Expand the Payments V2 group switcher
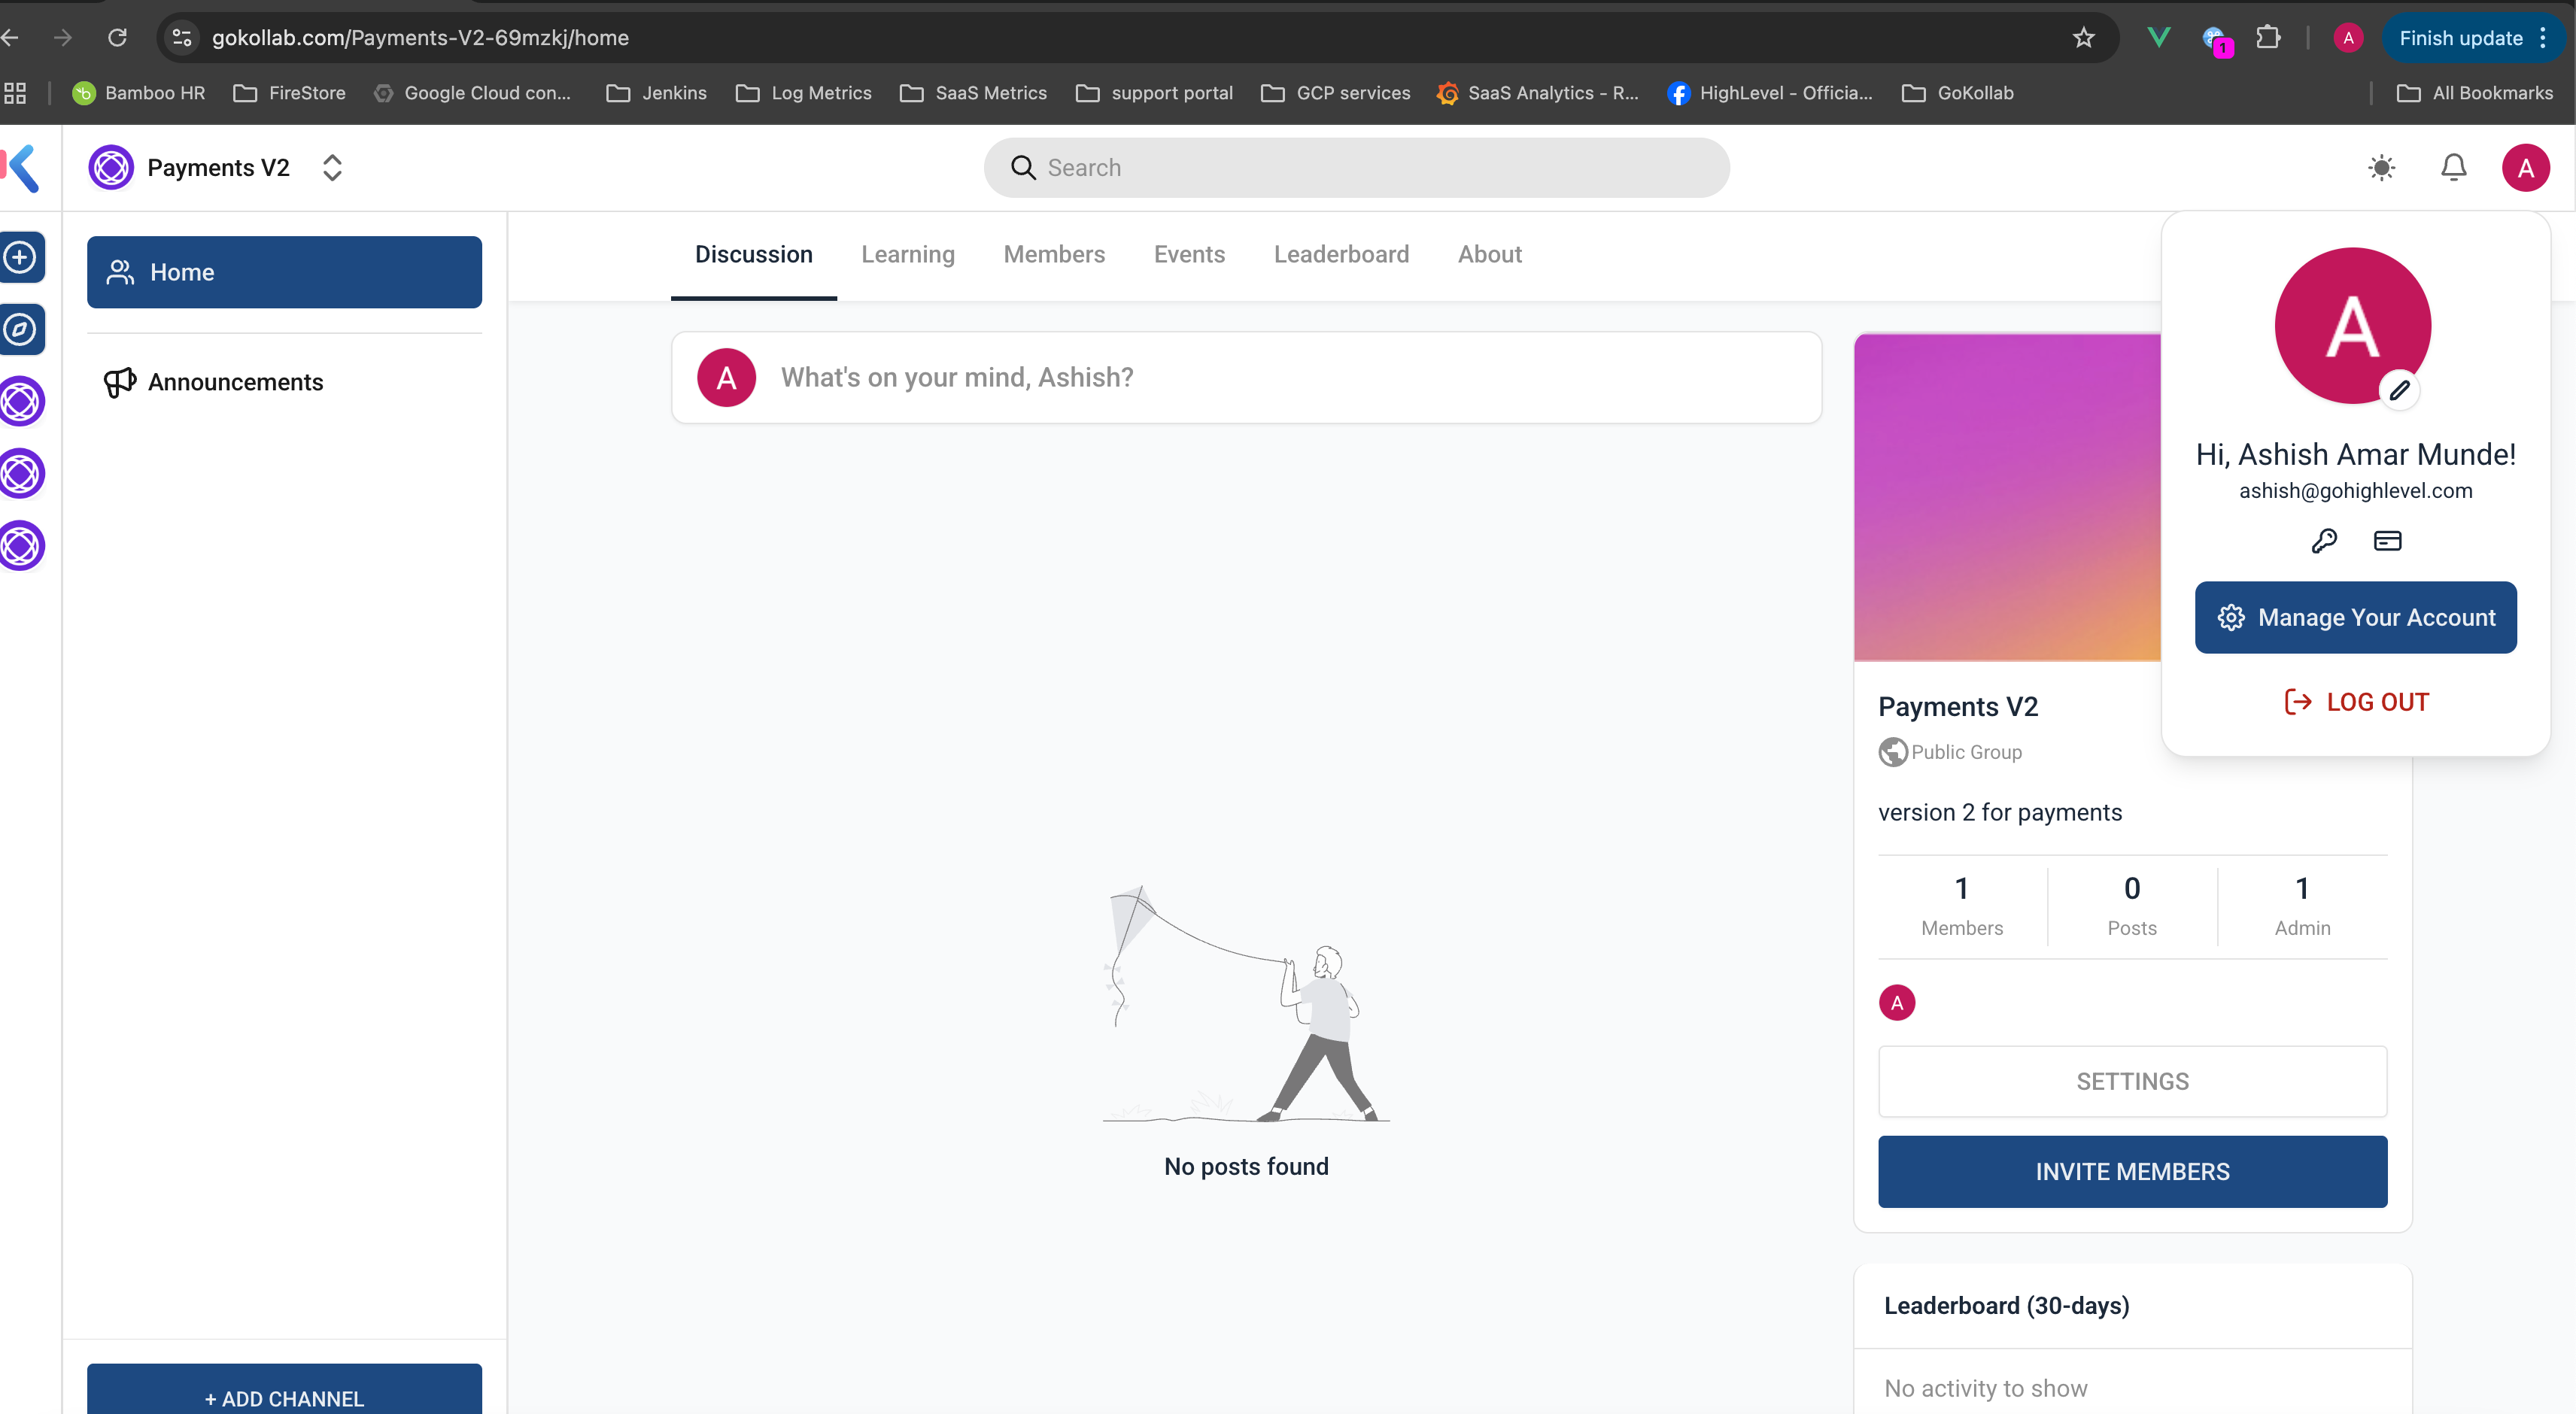Screen dimensions: 2576x1414 coord(332,168)
